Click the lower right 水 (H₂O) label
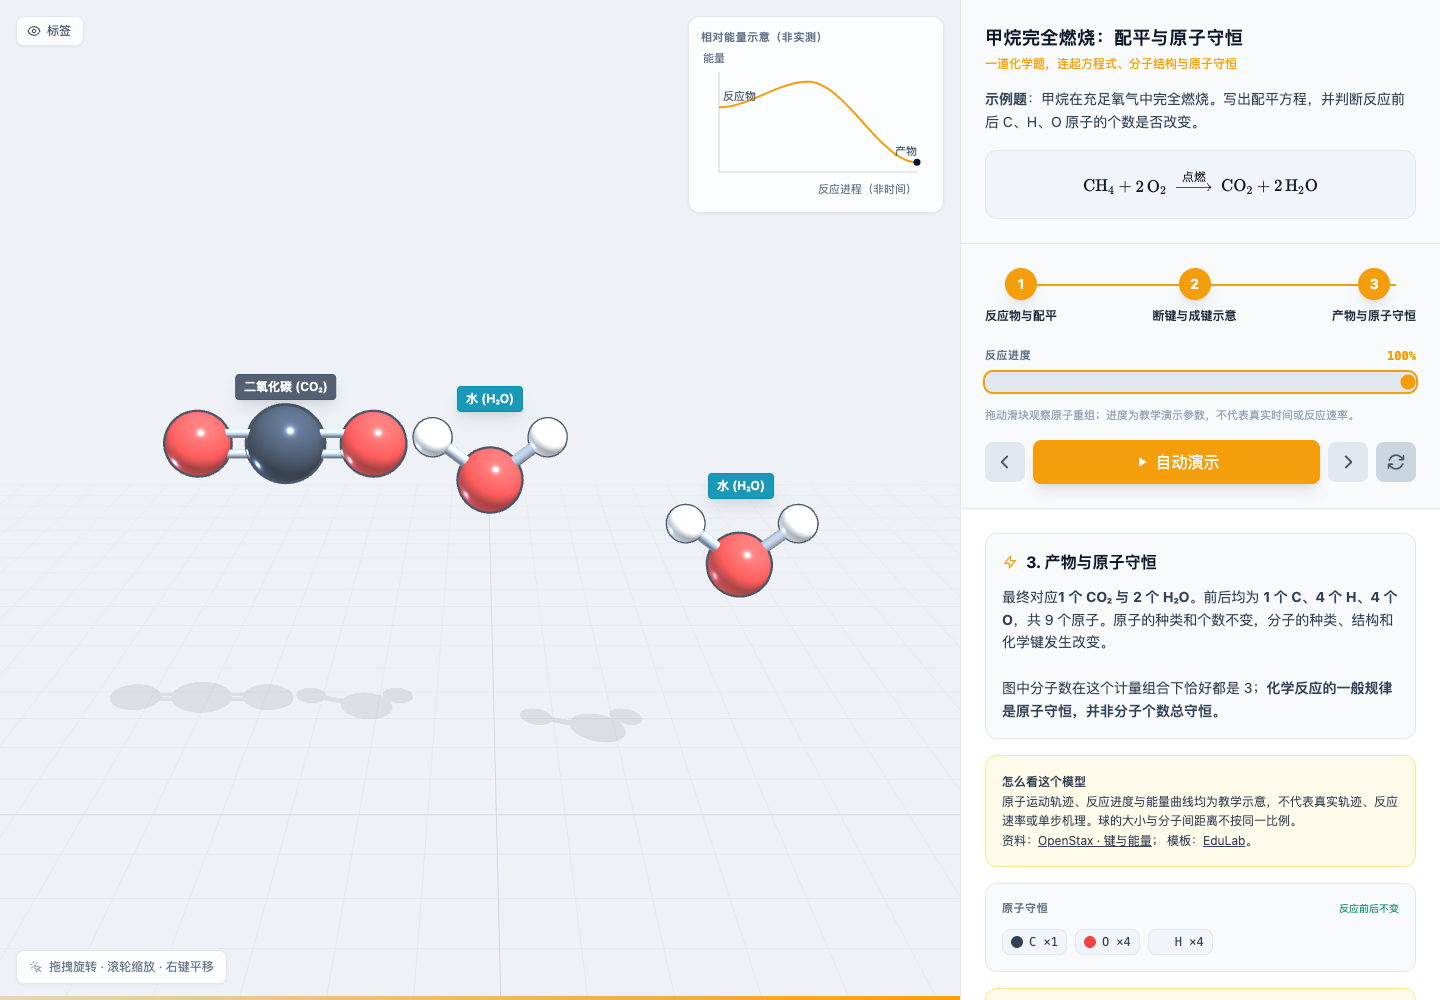Viewport: 1440px width, 1000px height. (x=741, y=486)
